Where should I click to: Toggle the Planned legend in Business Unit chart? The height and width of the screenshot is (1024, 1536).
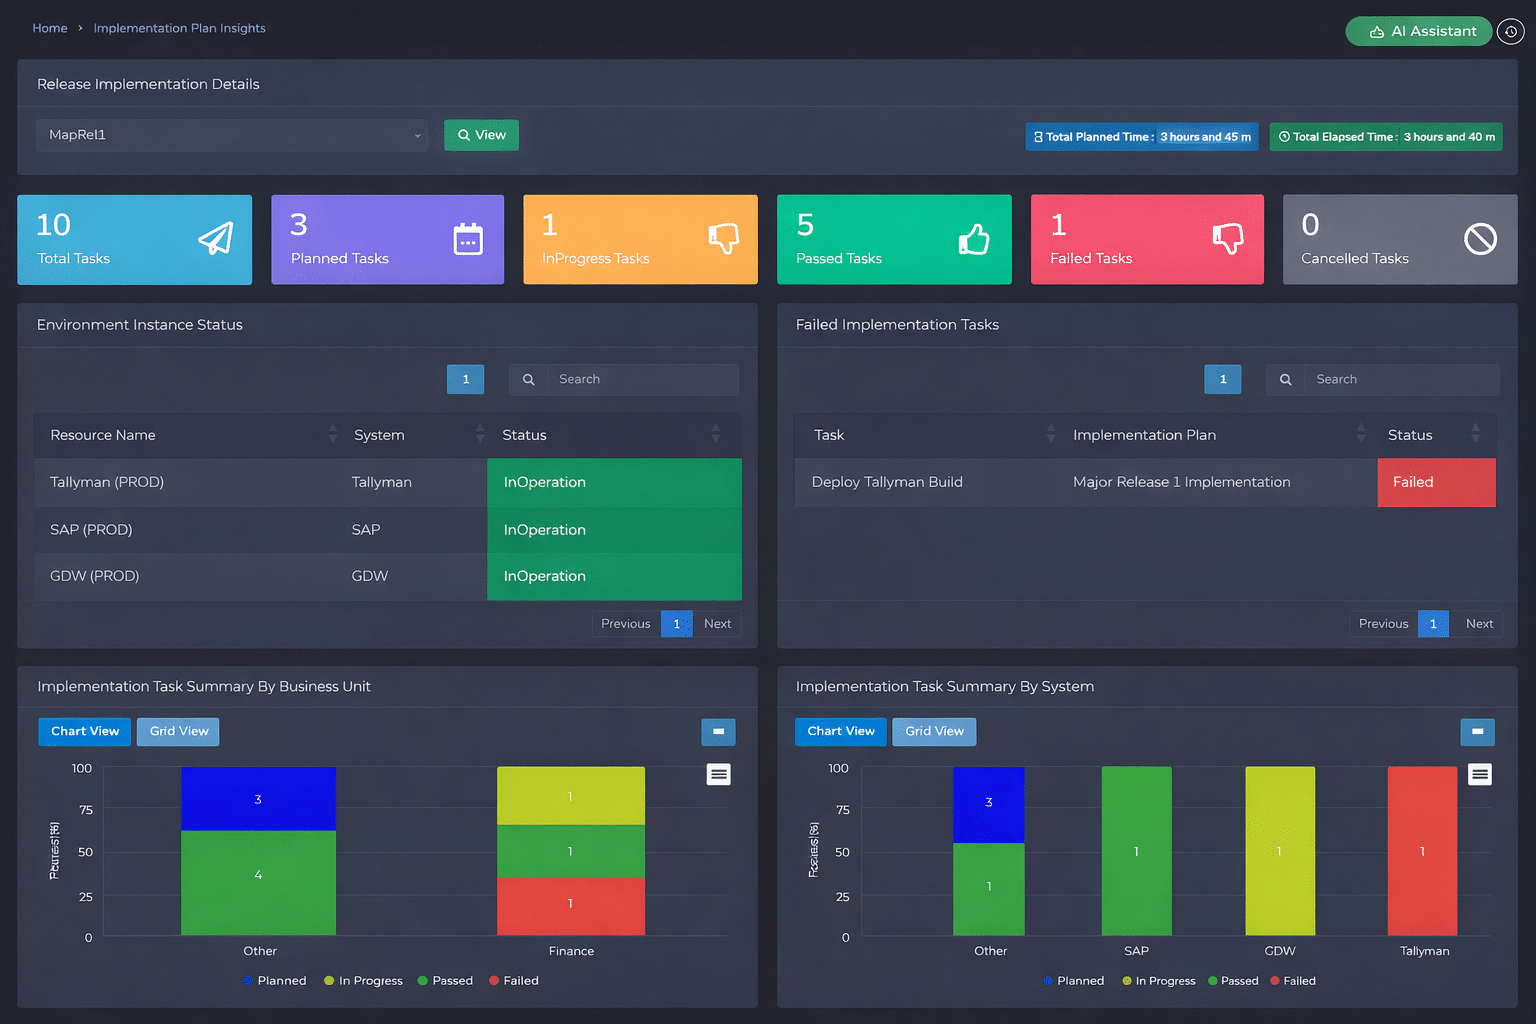(275, 981)
